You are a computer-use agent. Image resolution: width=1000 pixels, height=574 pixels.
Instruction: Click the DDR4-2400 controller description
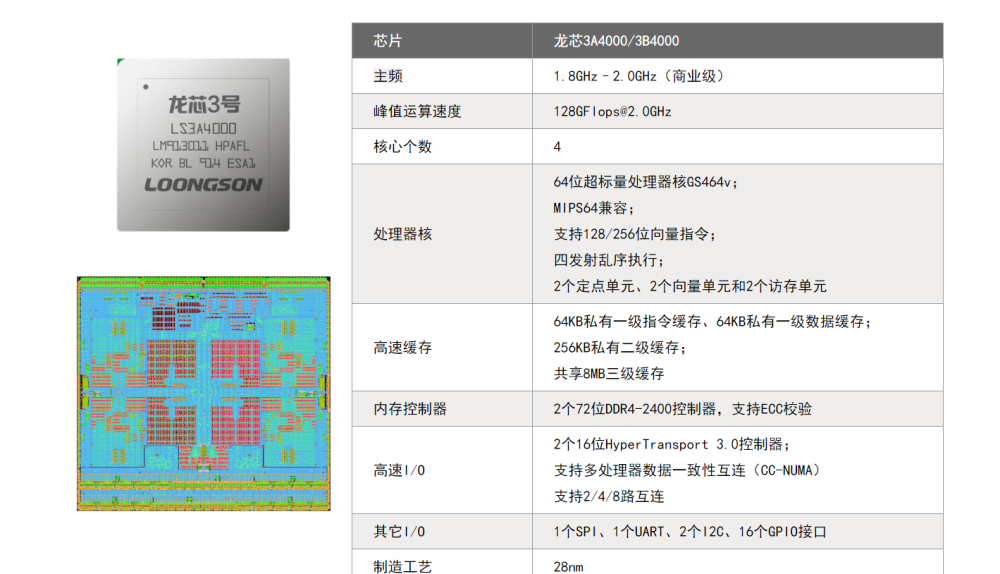[x=682, y=409]
